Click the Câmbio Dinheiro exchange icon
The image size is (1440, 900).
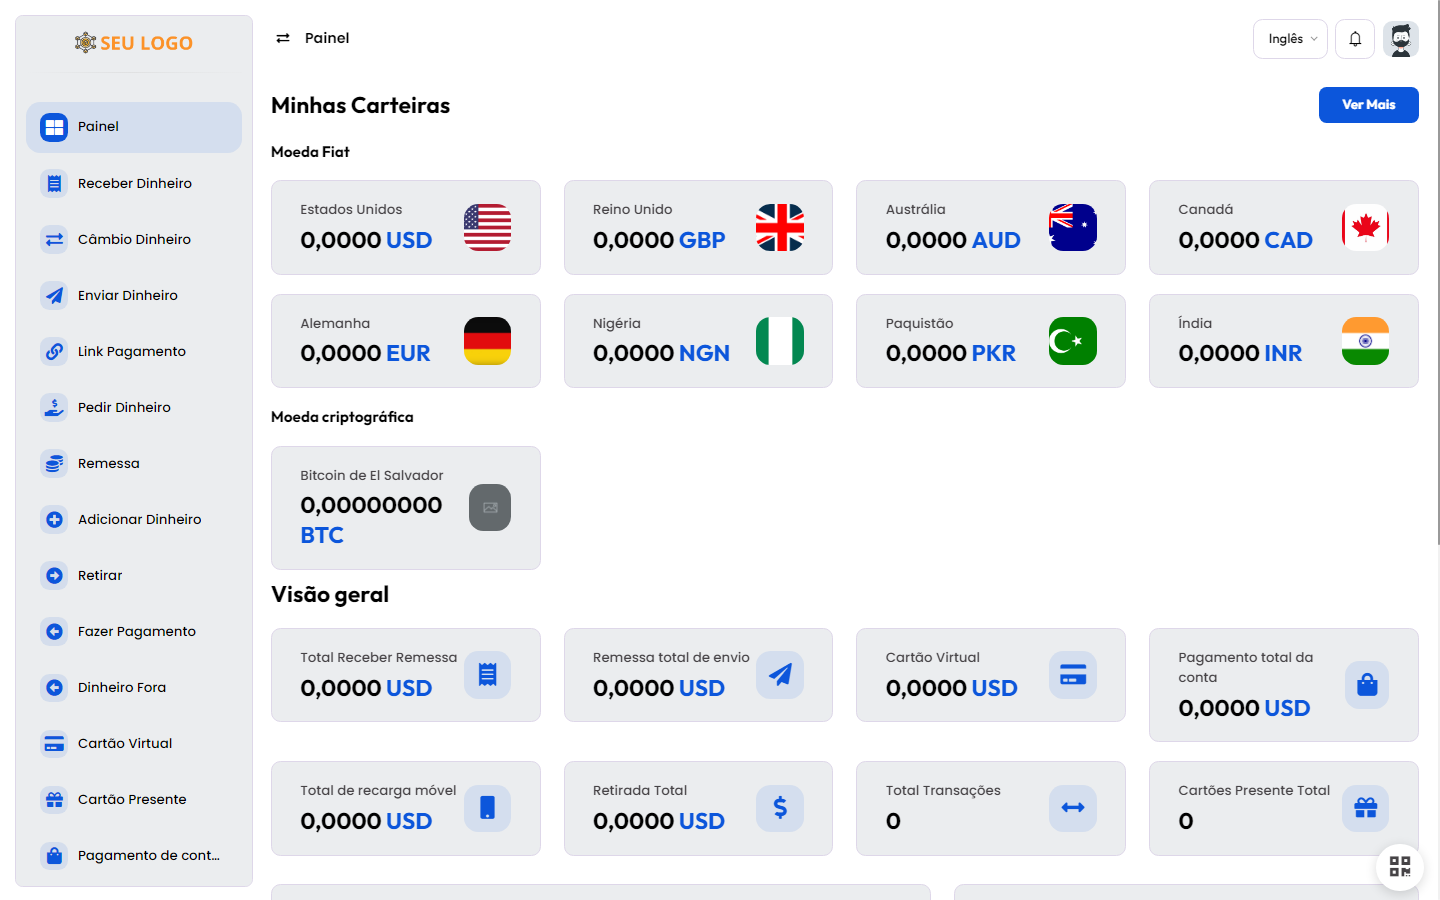pos(54,239)
